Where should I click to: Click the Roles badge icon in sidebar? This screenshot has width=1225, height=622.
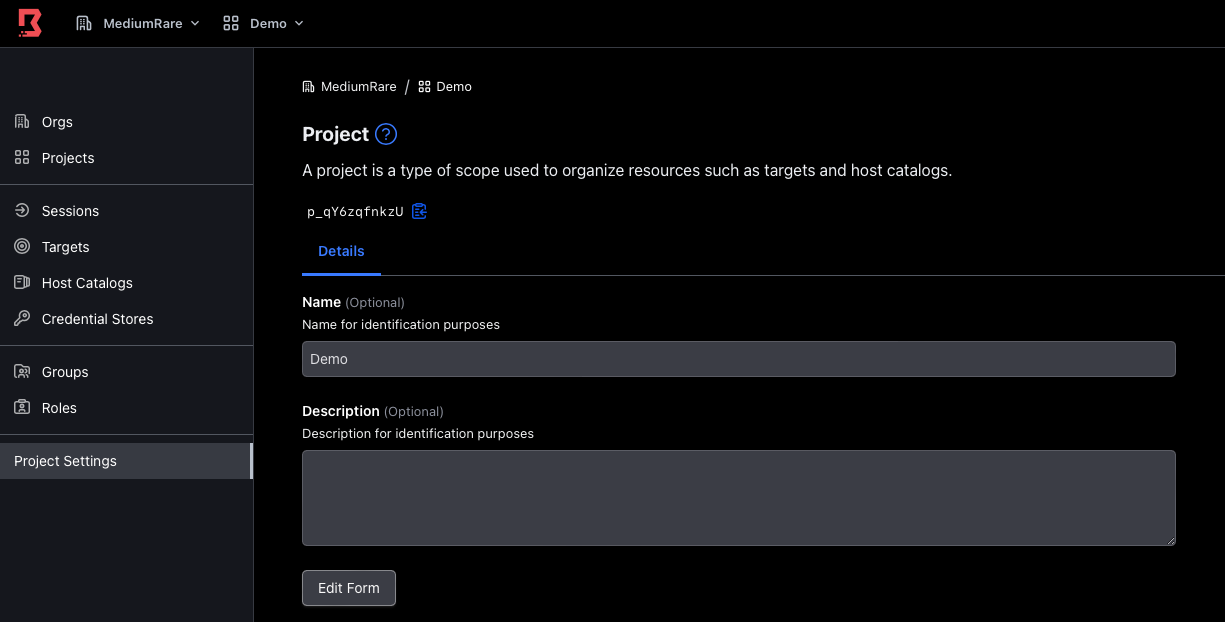[x=22, y=408]
